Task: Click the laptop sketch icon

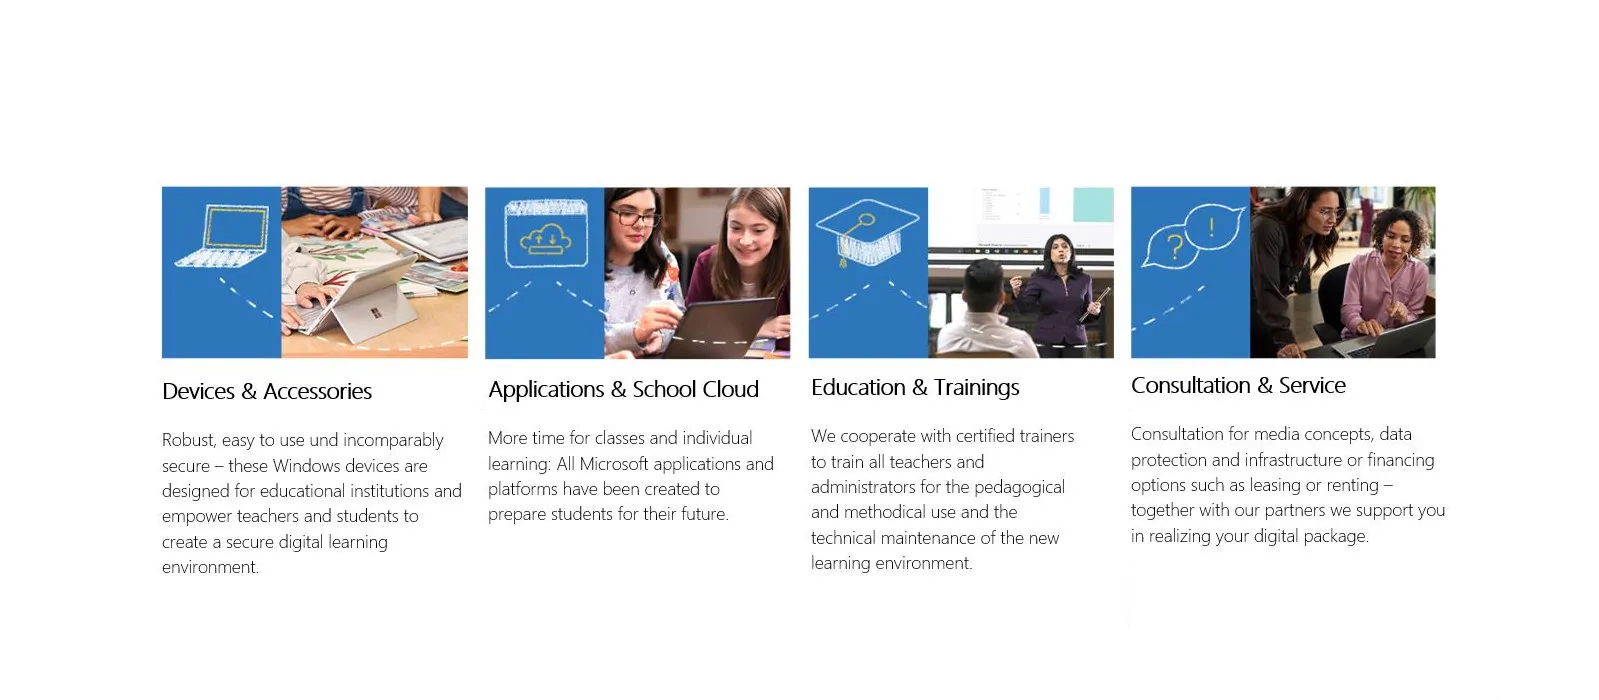Action: 224,236
